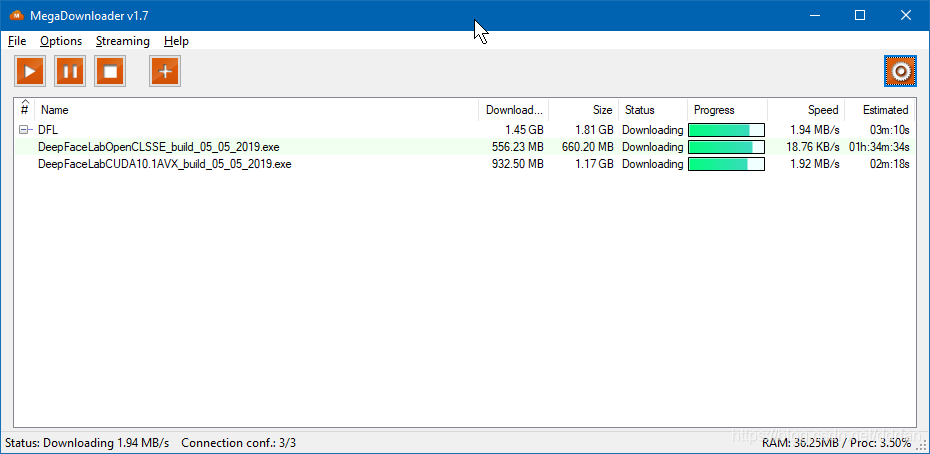The image size is (930, 454).
Task: Stop downloads with the Stop toolbar button
Action: pos(110,71)
